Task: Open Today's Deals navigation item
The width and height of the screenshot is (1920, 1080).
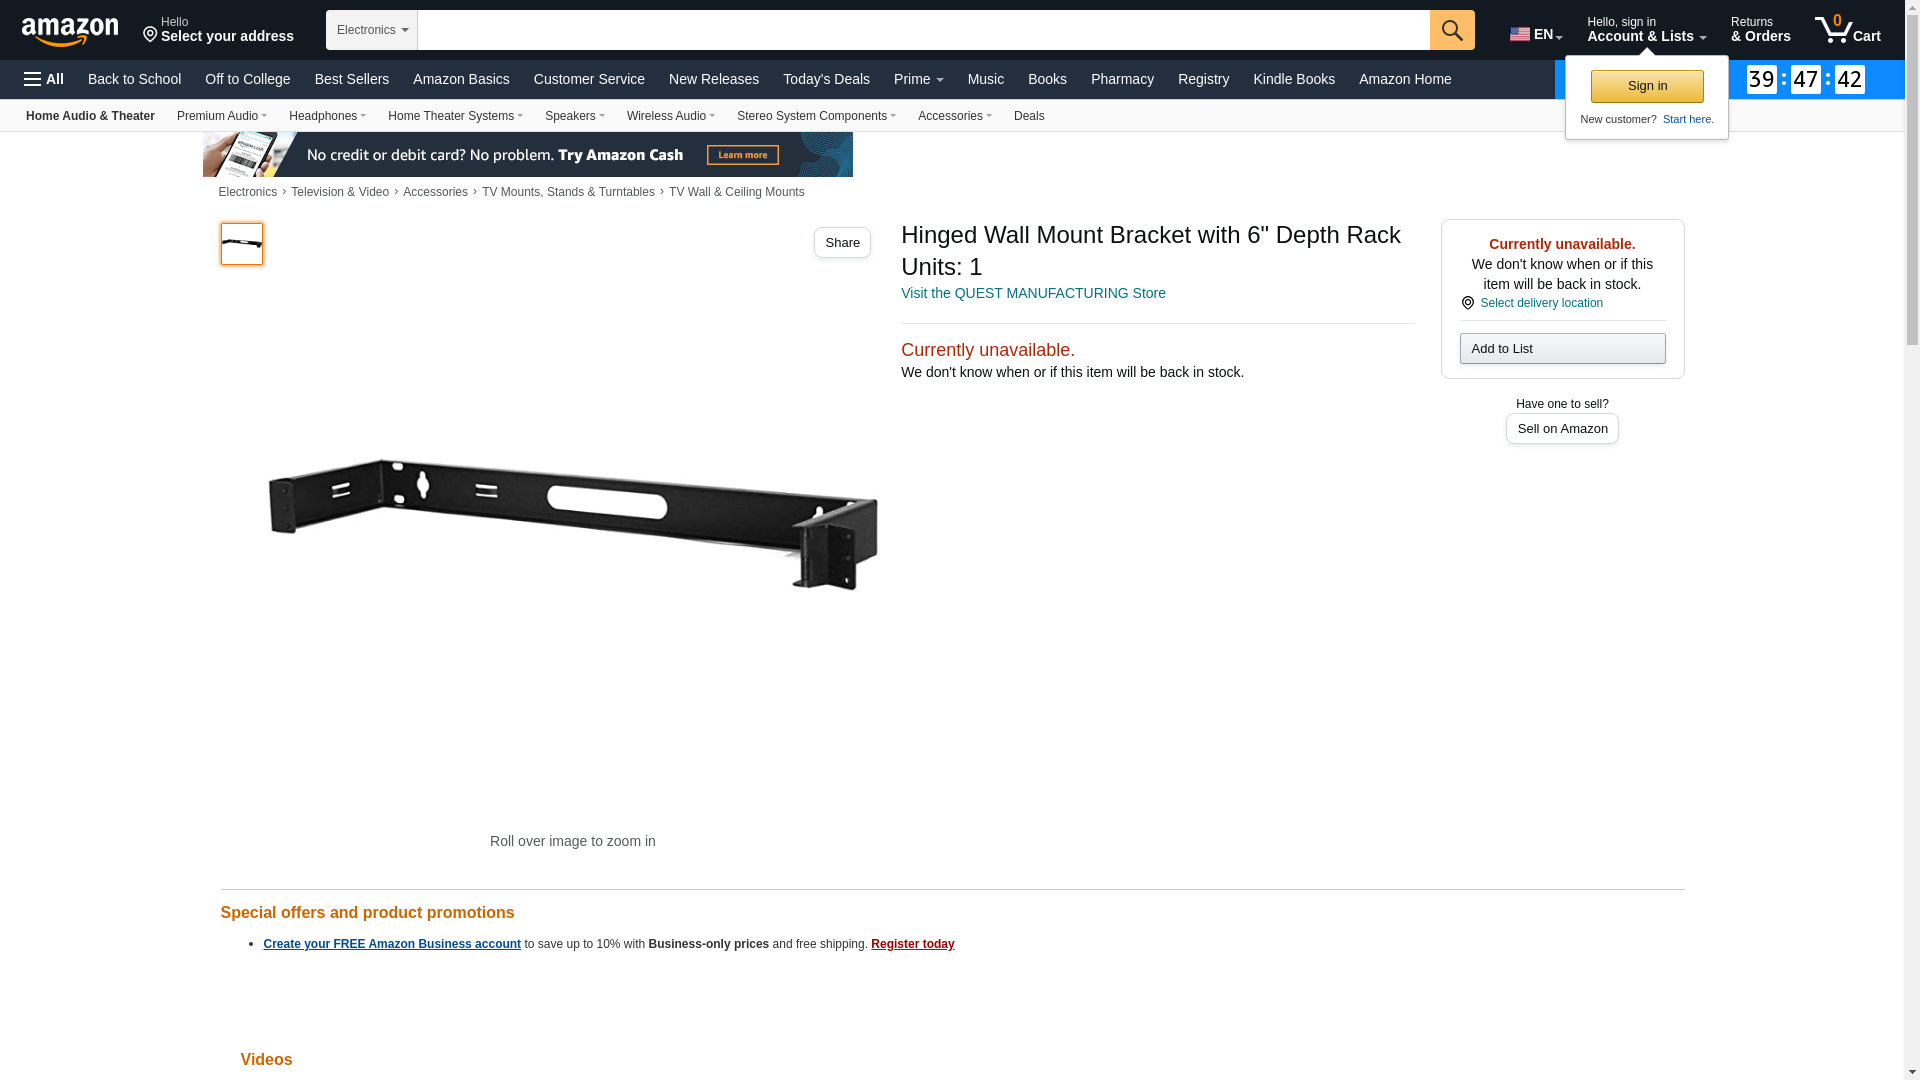Action: pos(826,79)
